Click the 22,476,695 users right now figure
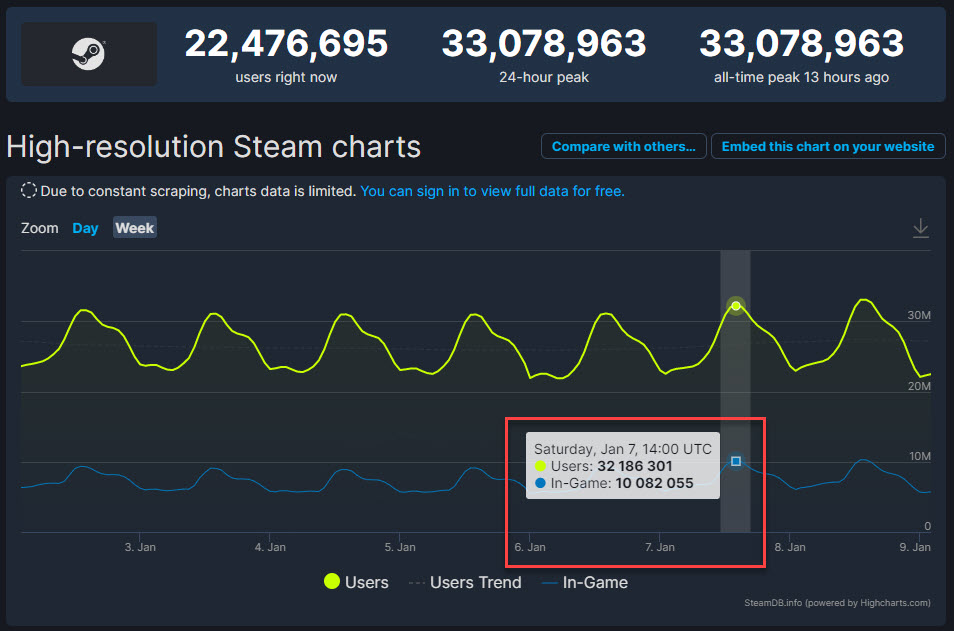This screenshot has height=631, width=954. pos(286,44)
